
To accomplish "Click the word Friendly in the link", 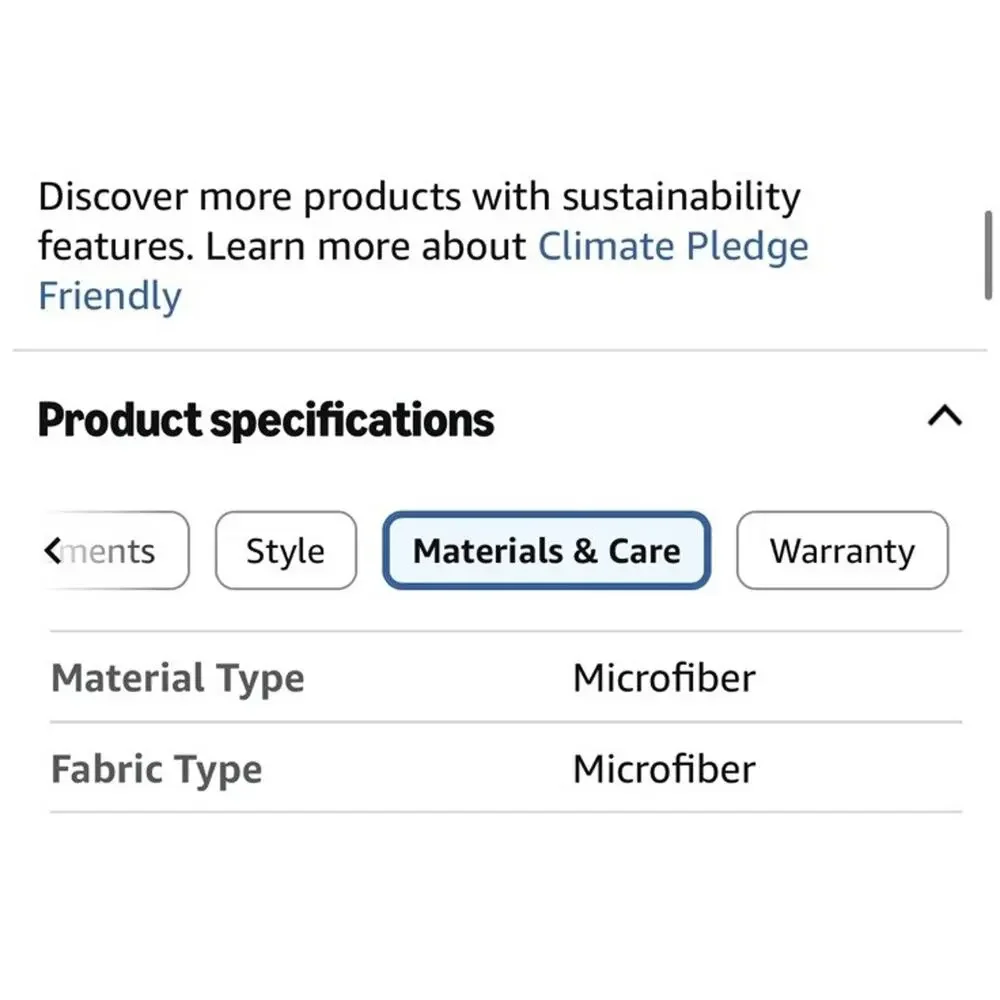I will [110, 296].
